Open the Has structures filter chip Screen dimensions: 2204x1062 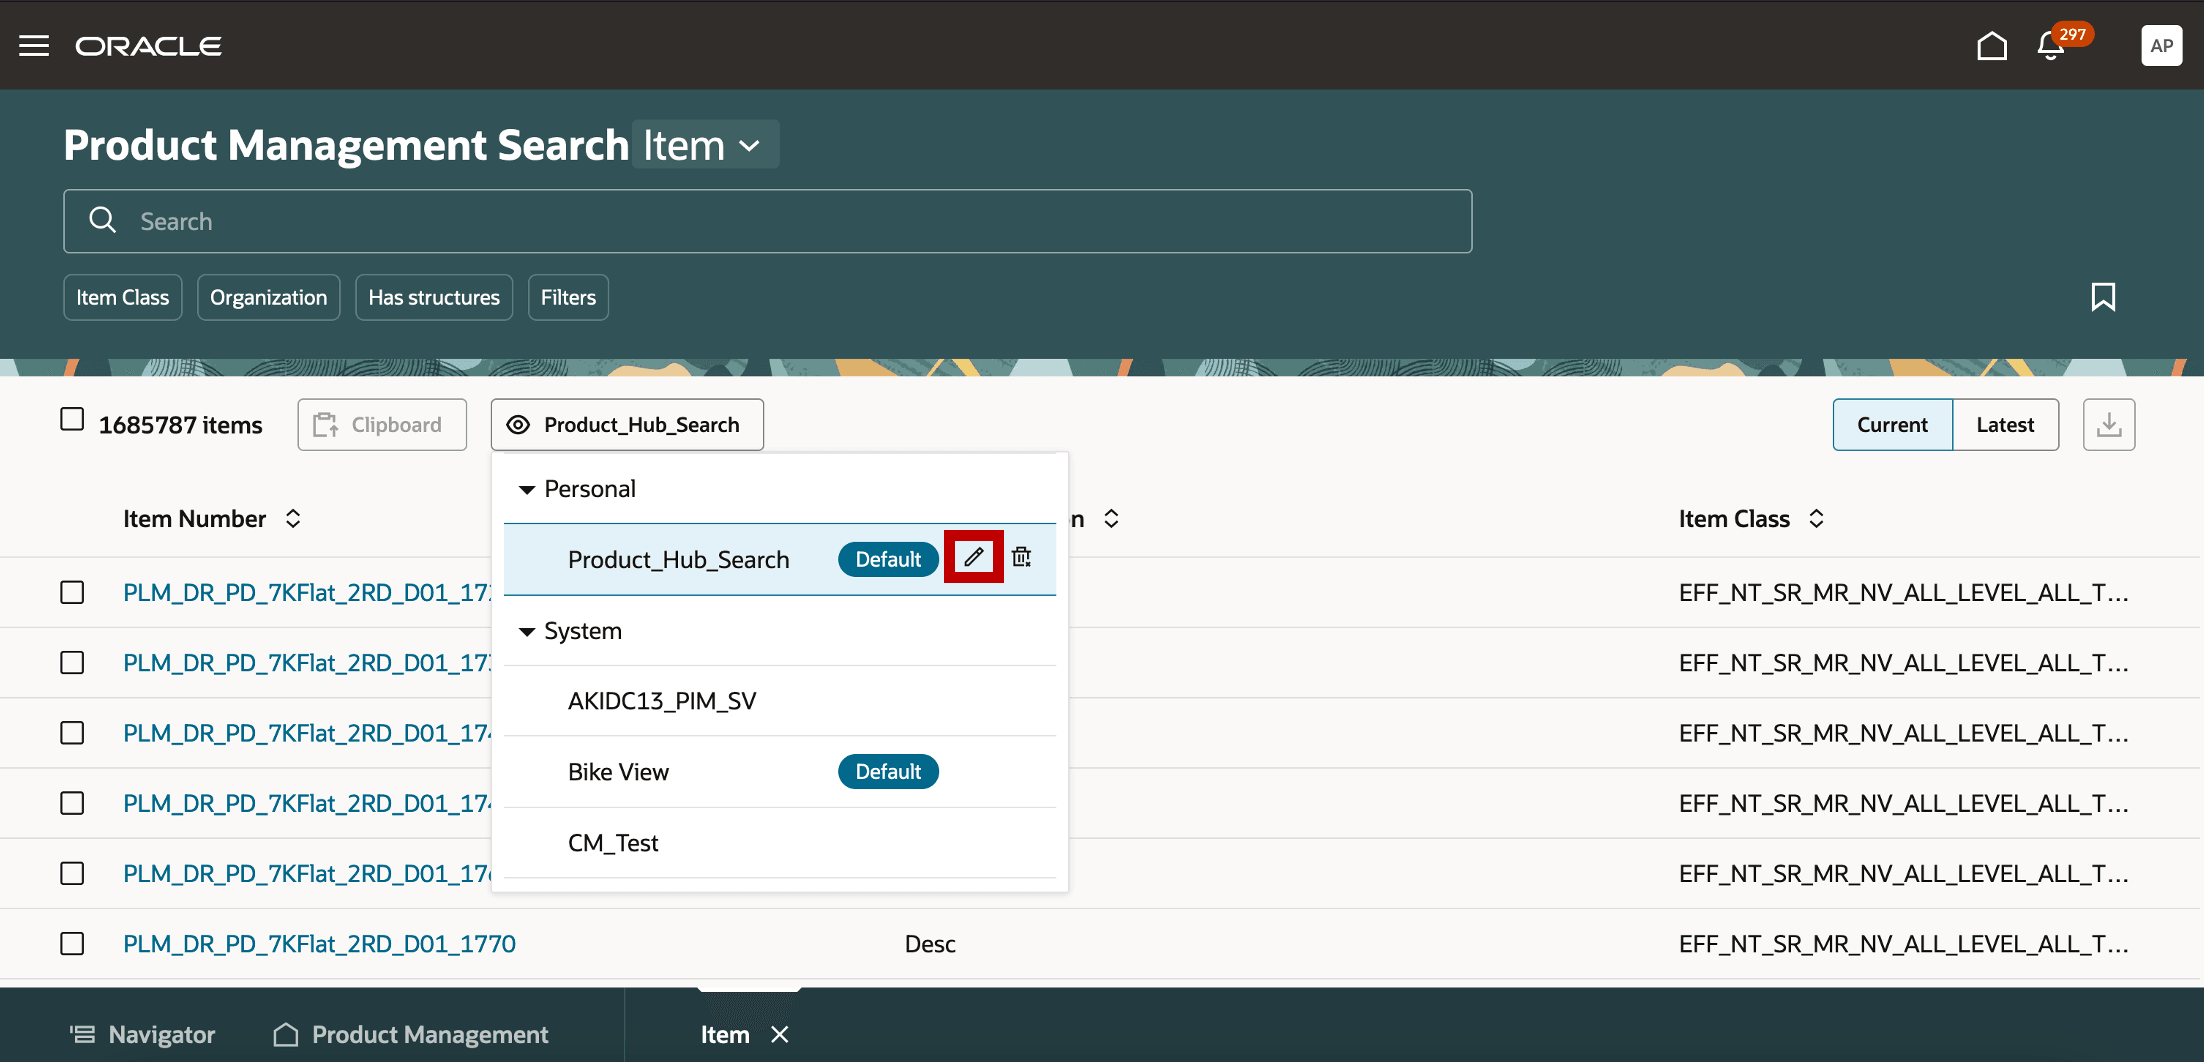(434, 297)
